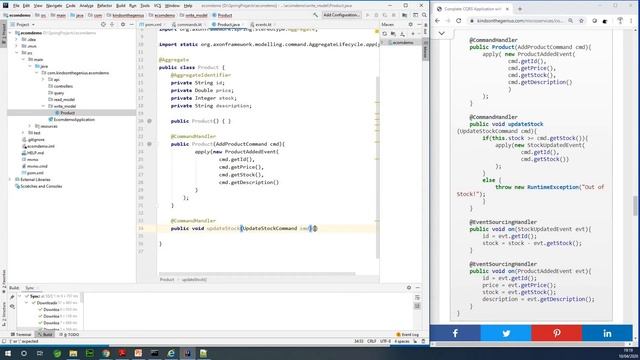Expand ecomdemo in Maven panel
This screenshot has height=360, width=640.
point(383,42)
